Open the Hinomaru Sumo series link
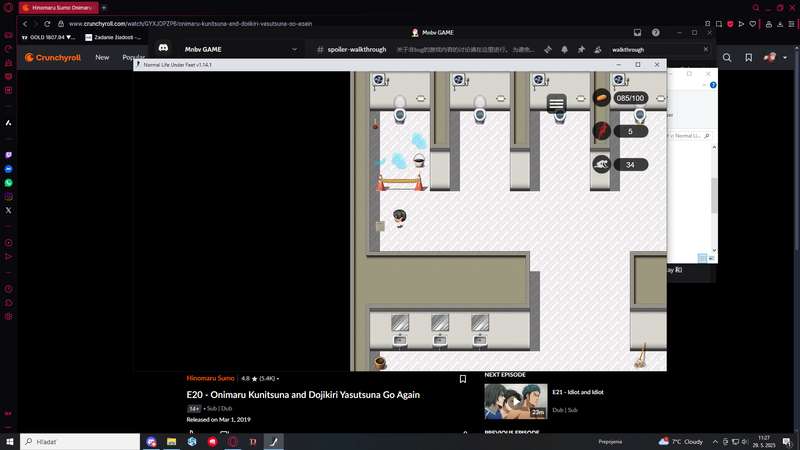800x450 pixels. tap(210, 379)
